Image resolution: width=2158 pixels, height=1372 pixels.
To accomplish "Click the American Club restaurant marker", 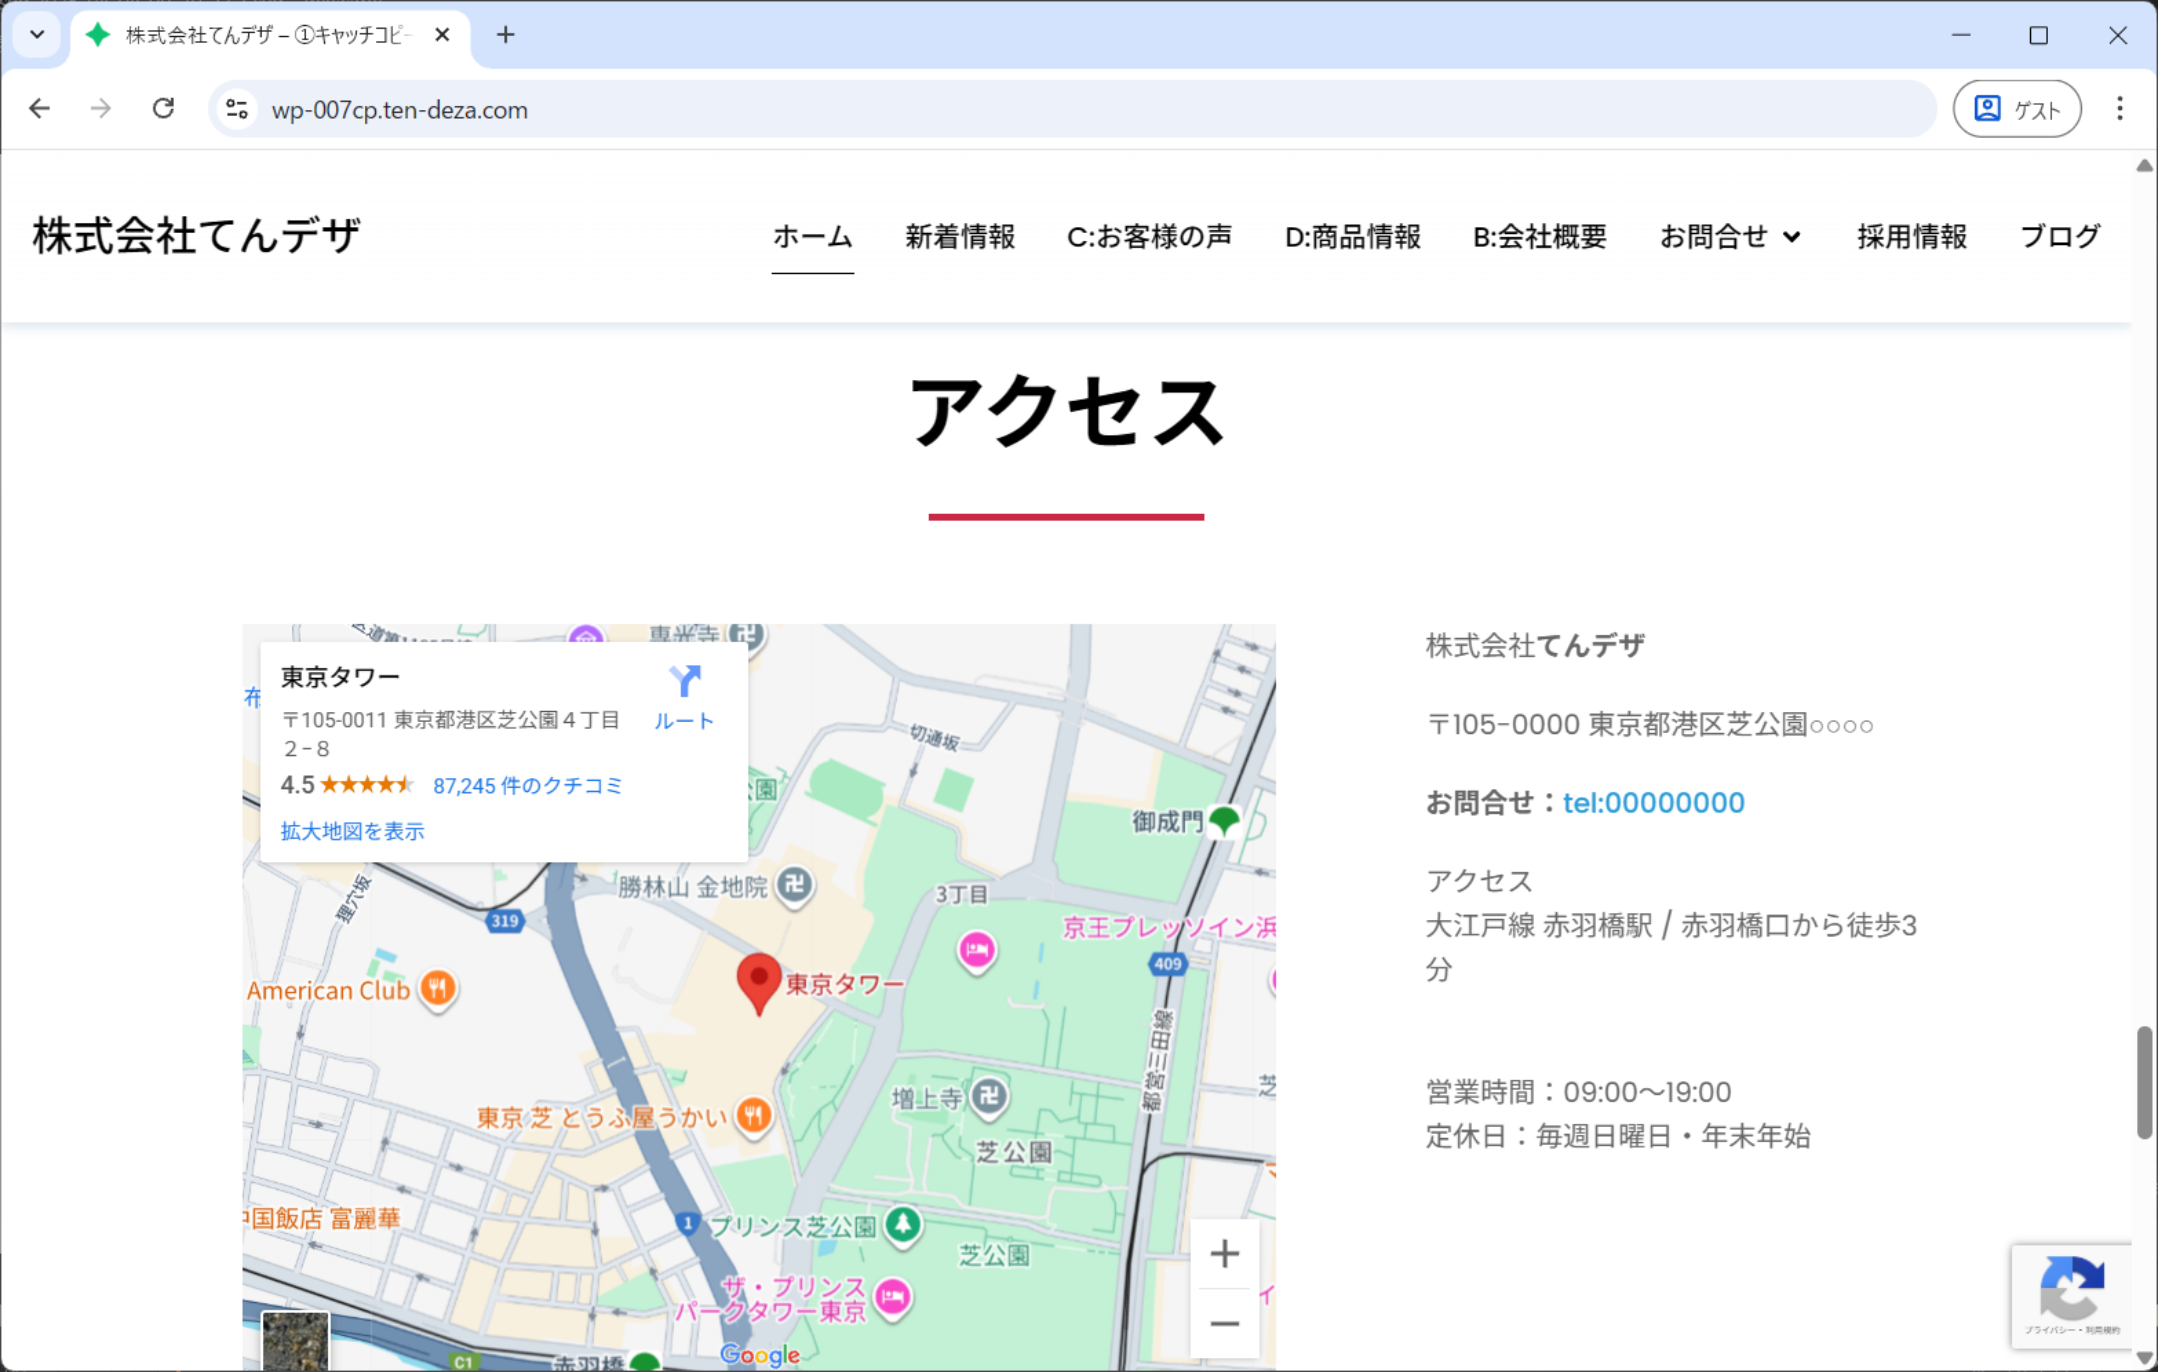I will [437, 989].
